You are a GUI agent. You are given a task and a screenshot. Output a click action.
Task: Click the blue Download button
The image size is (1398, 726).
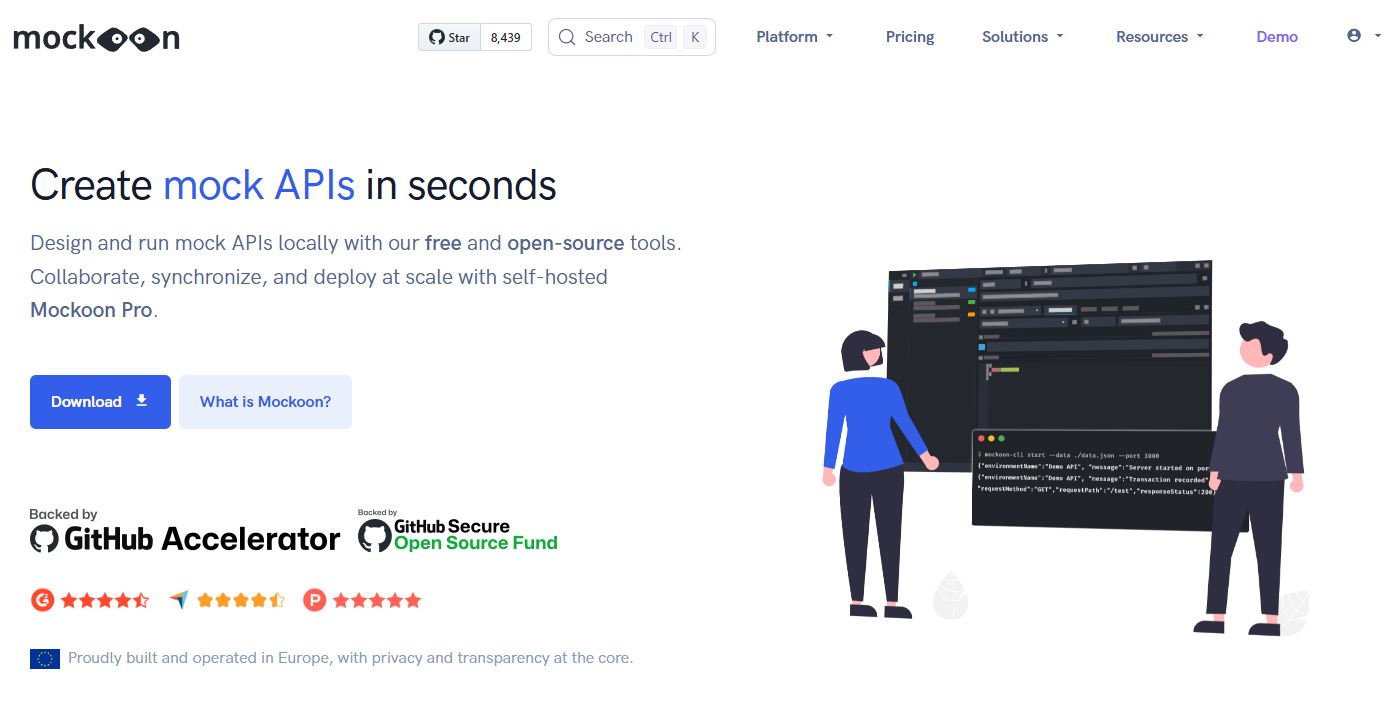tap(100, 402)
